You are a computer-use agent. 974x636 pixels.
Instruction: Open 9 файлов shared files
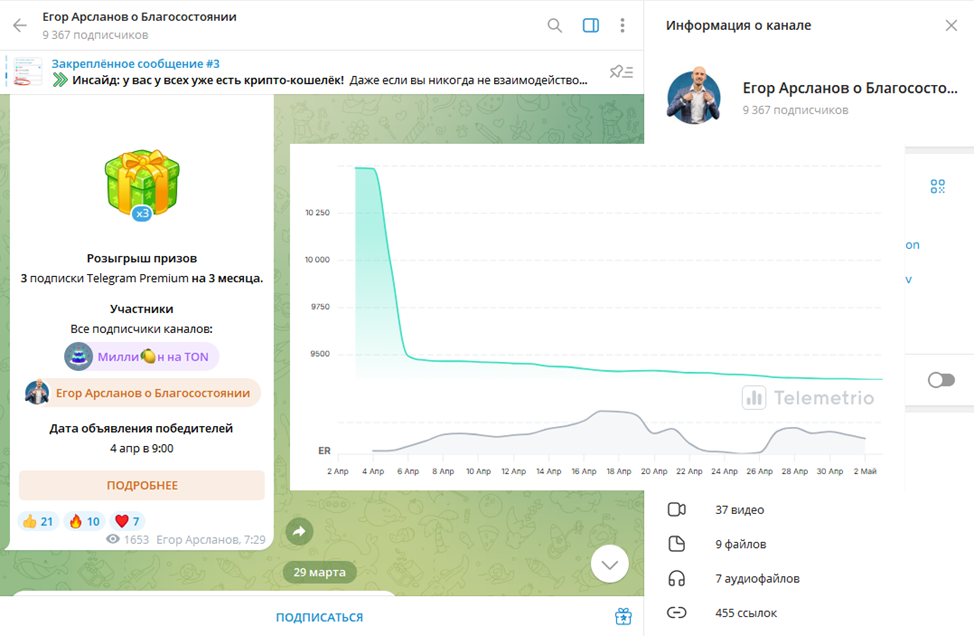pyautogui.click(x=740, y=544)
